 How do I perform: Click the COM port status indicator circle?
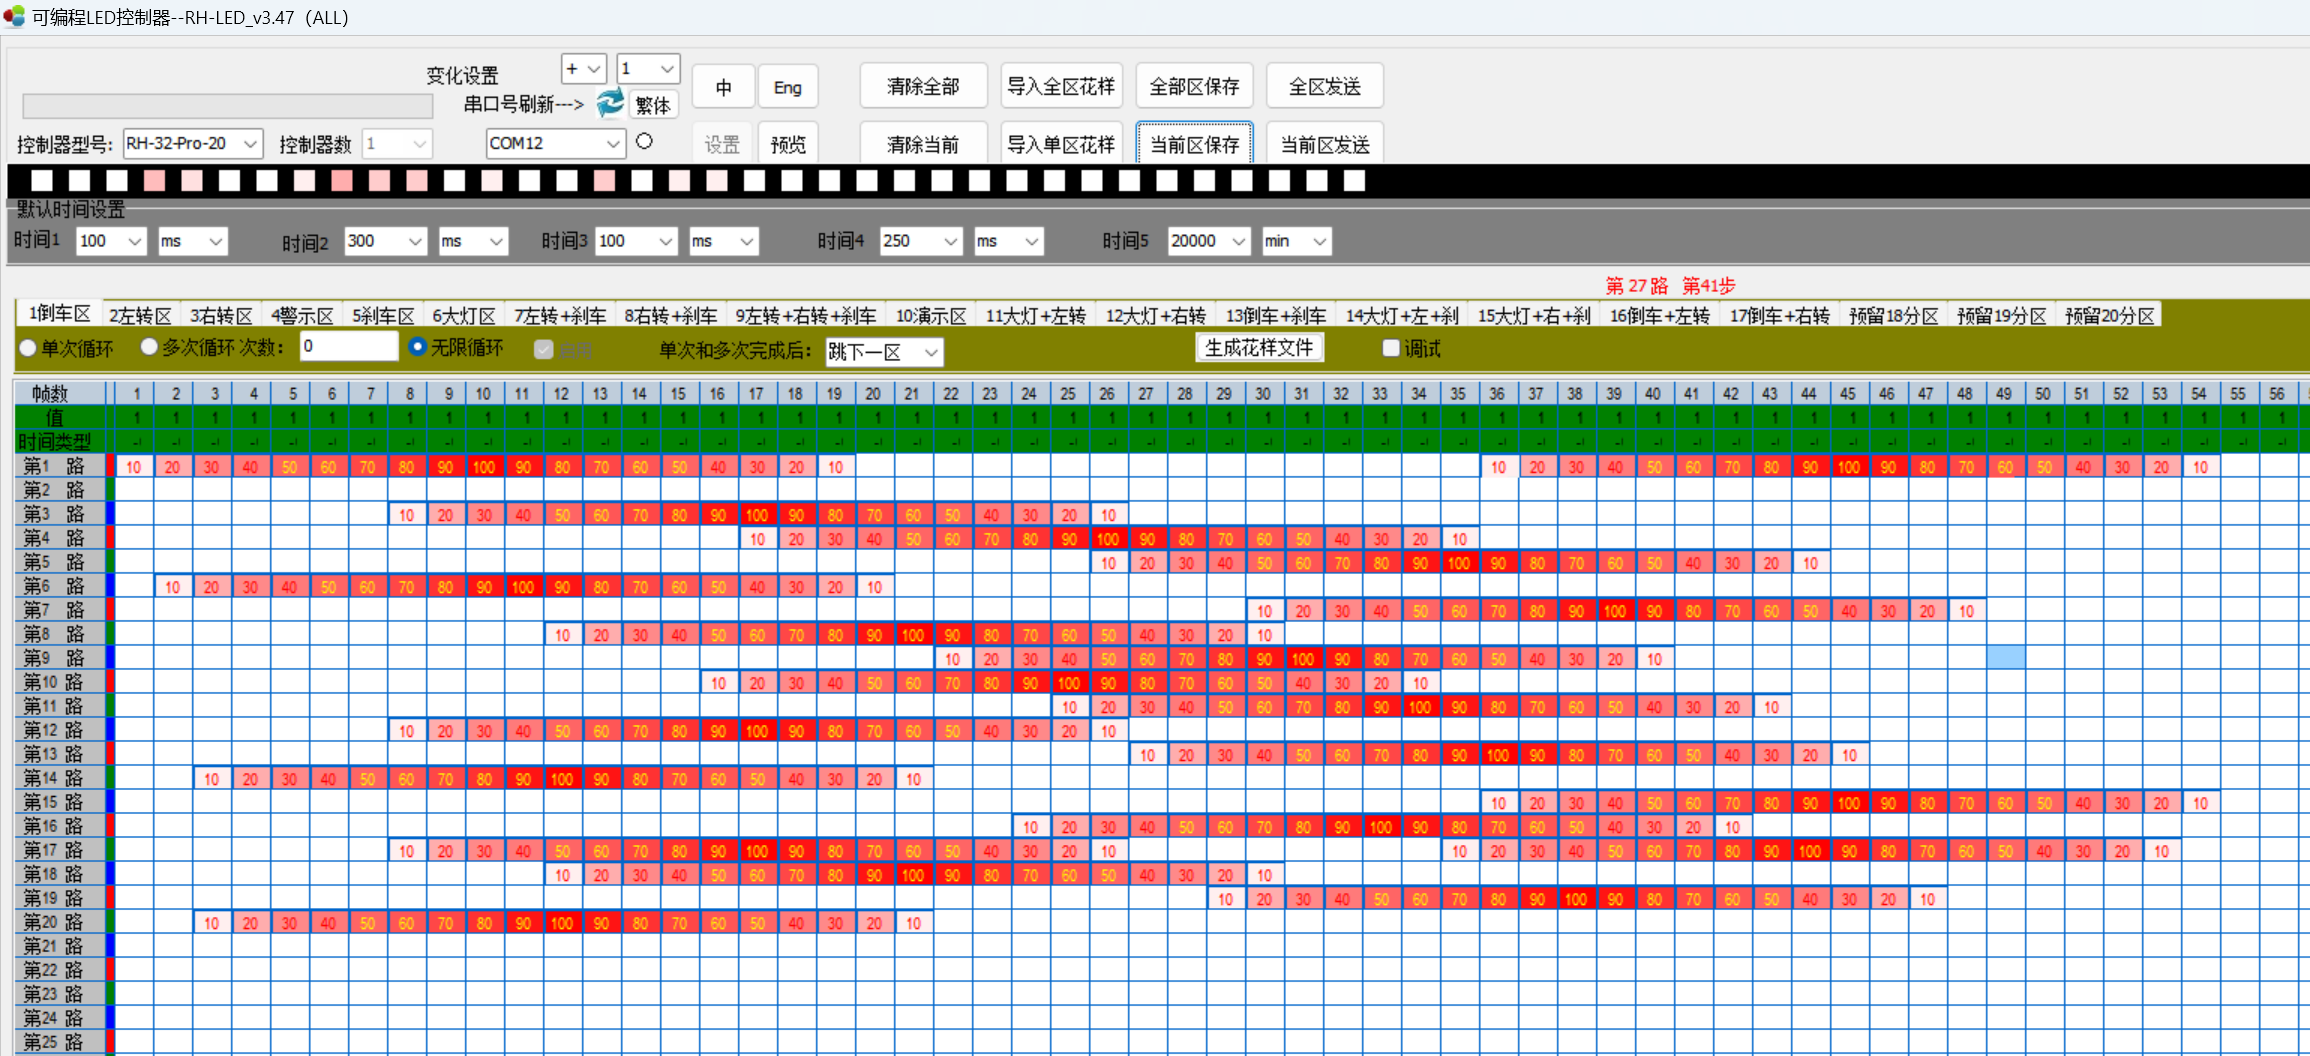(645, 142)
